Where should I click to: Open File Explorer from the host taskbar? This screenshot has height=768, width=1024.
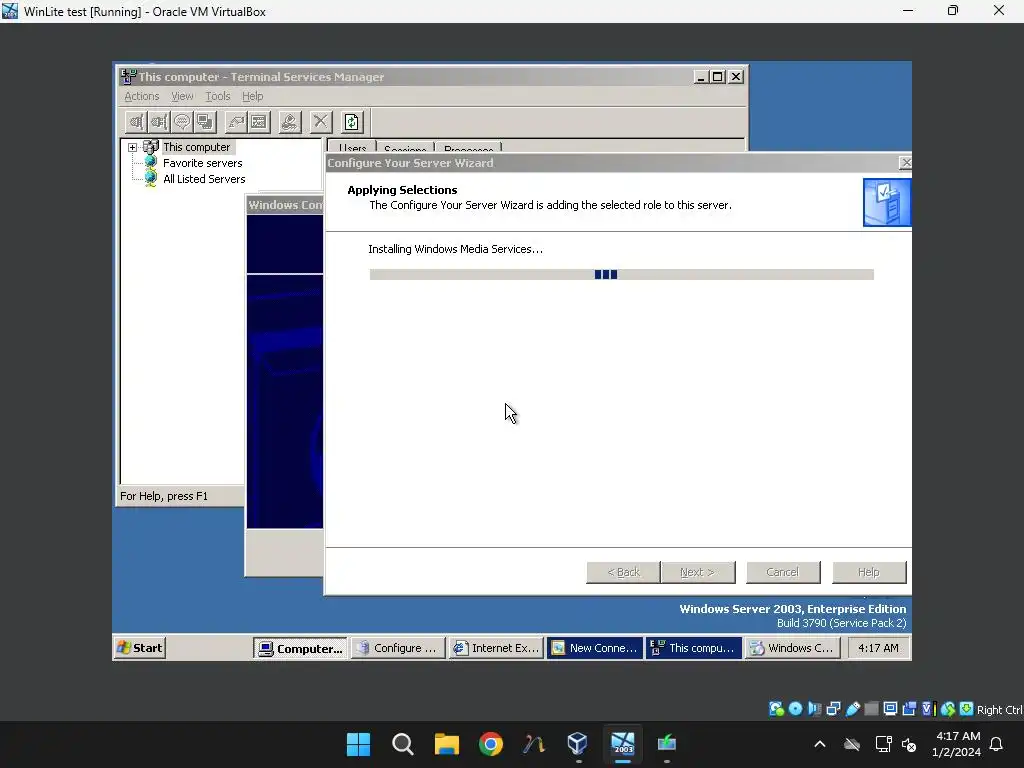pyautogui.click(x=447, y=744)
